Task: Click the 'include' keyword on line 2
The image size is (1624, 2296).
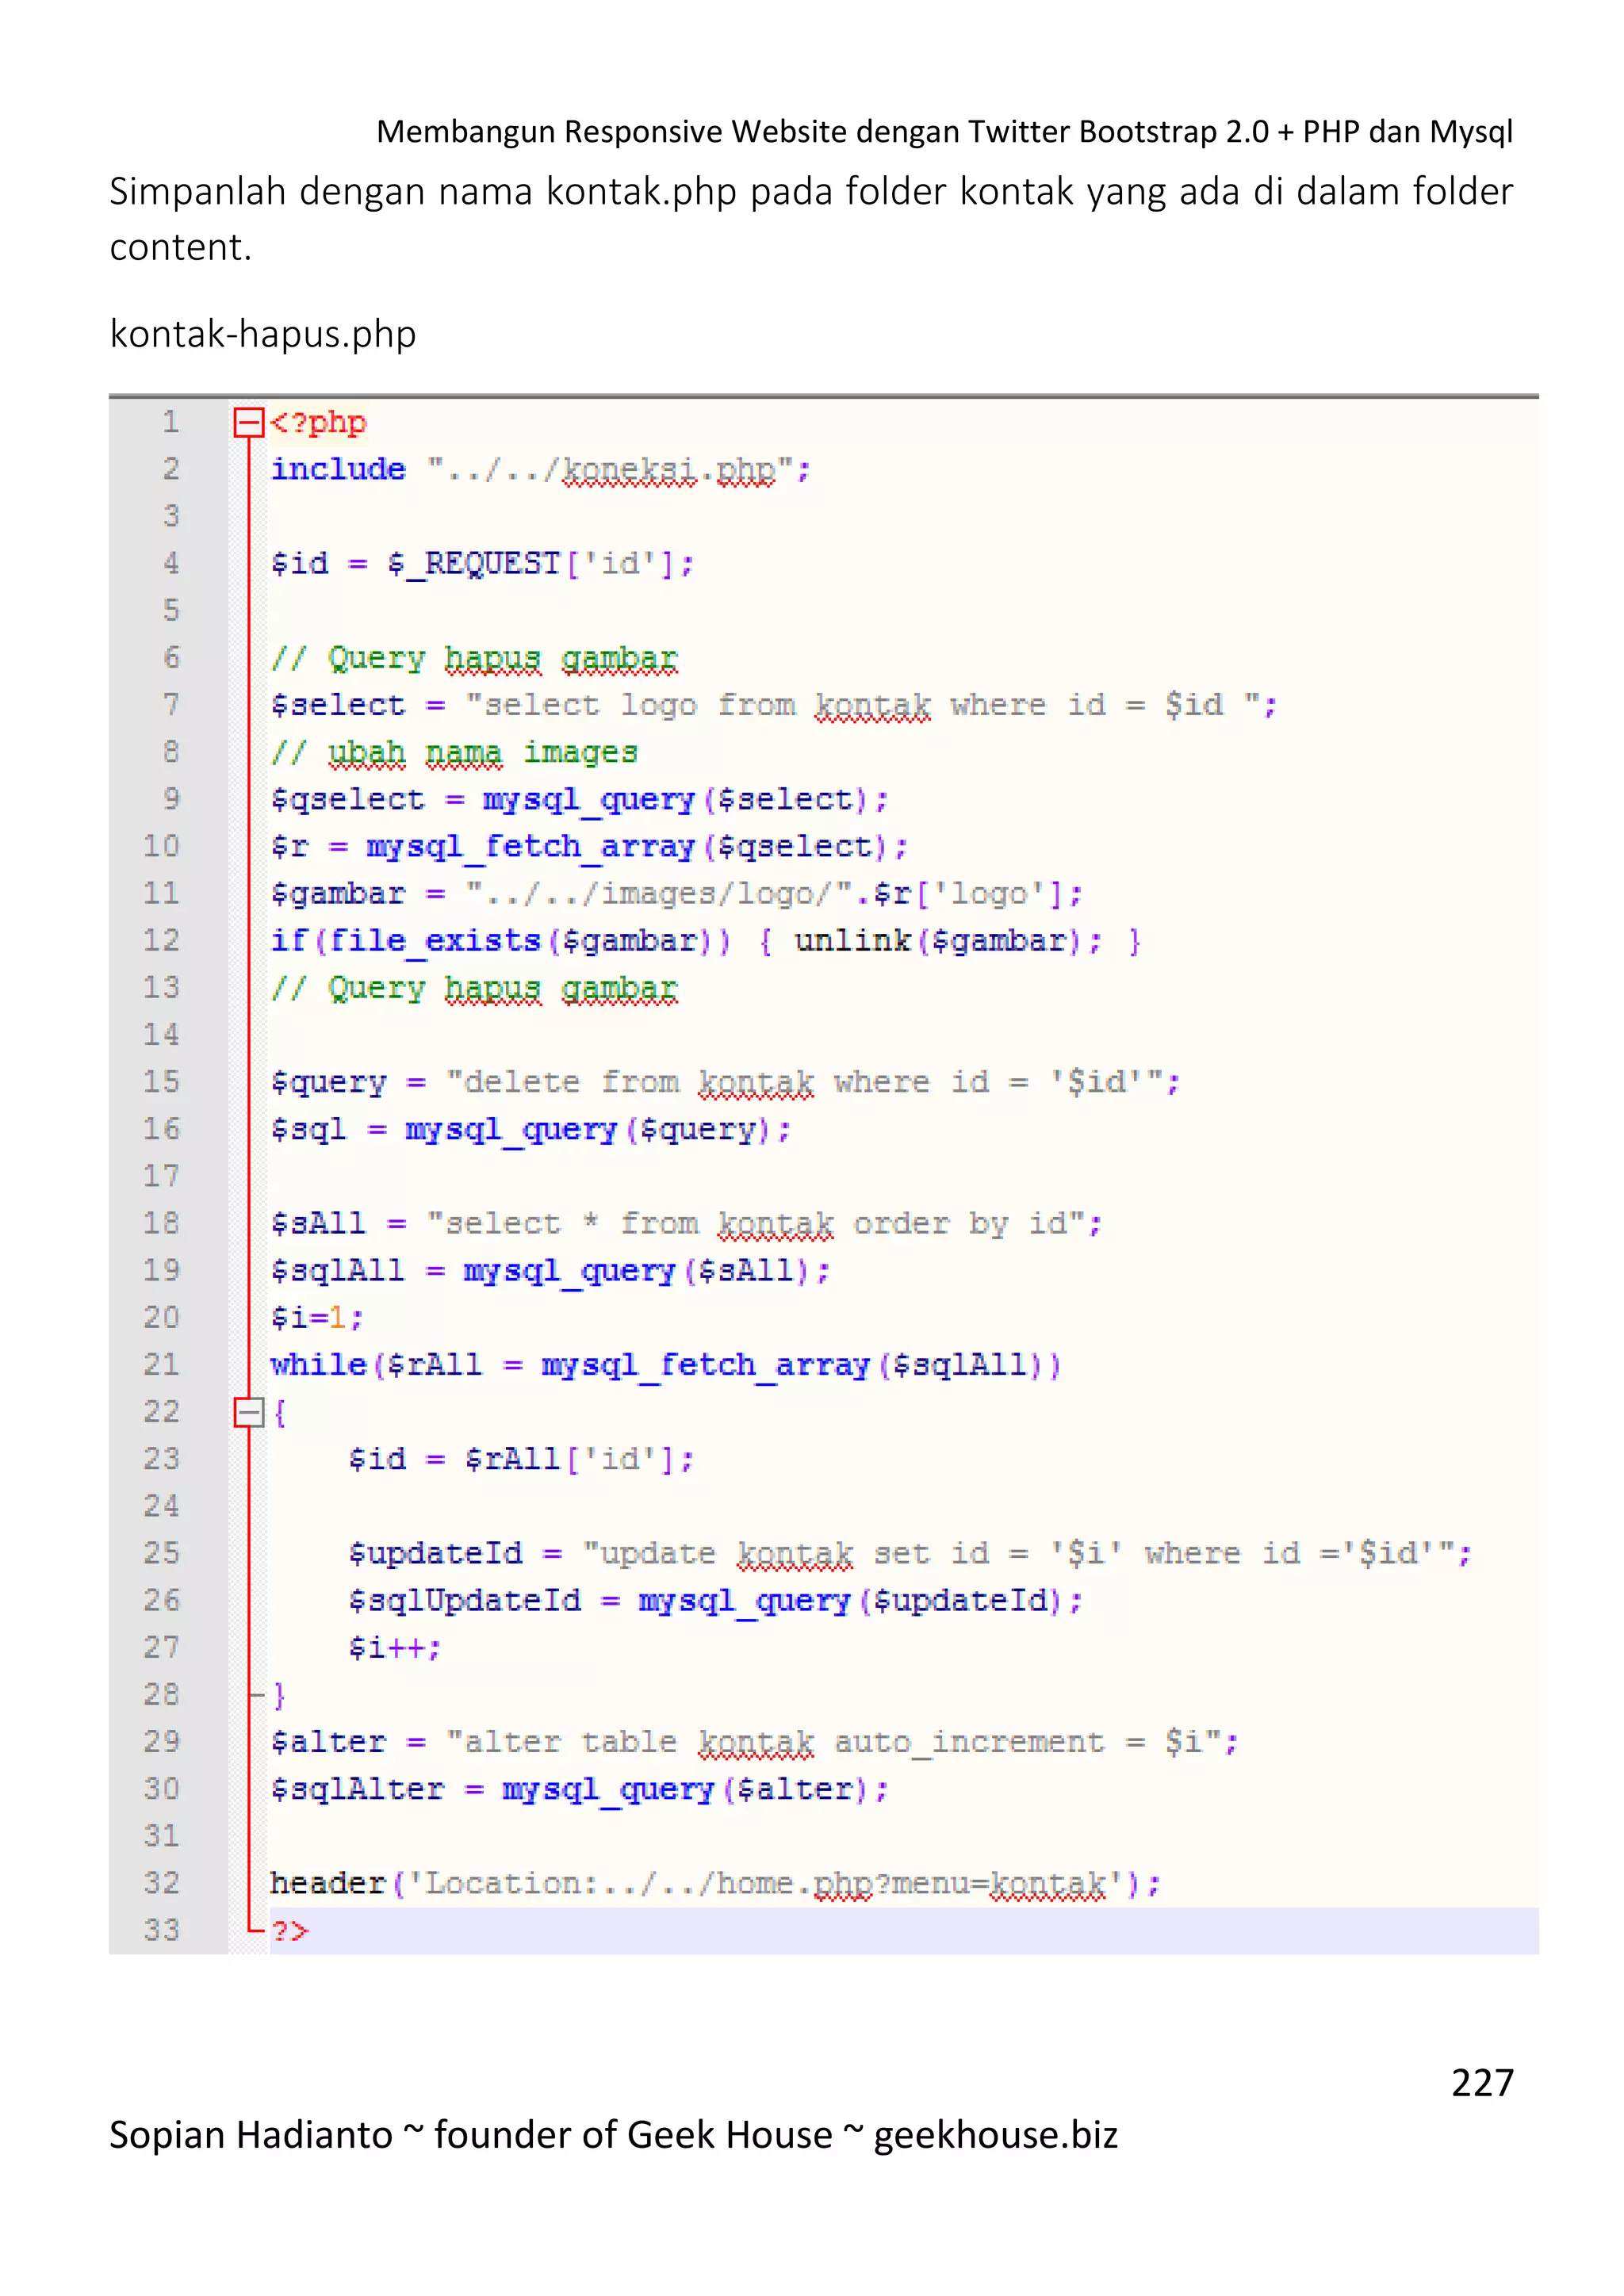Action: tap(338, 469)
